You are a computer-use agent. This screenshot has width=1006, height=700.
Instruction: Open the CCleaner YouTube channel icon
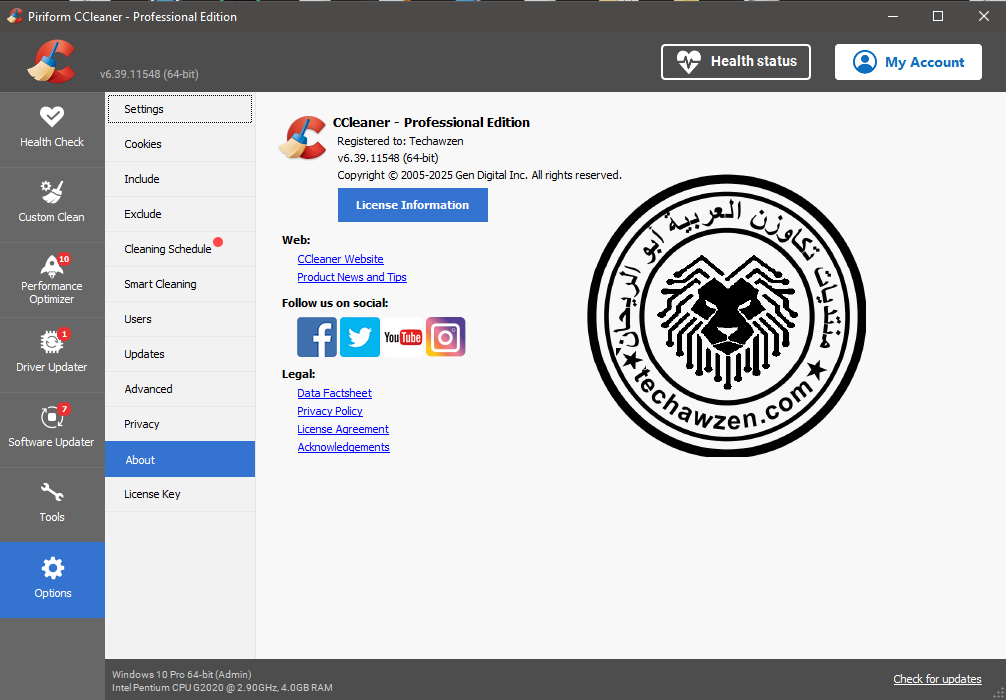pos(403,337)
